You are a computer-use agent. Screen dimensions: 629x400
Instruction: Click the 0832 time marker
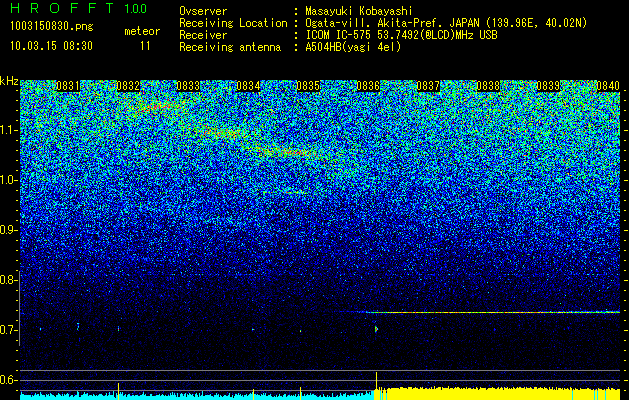pos(128,86)
